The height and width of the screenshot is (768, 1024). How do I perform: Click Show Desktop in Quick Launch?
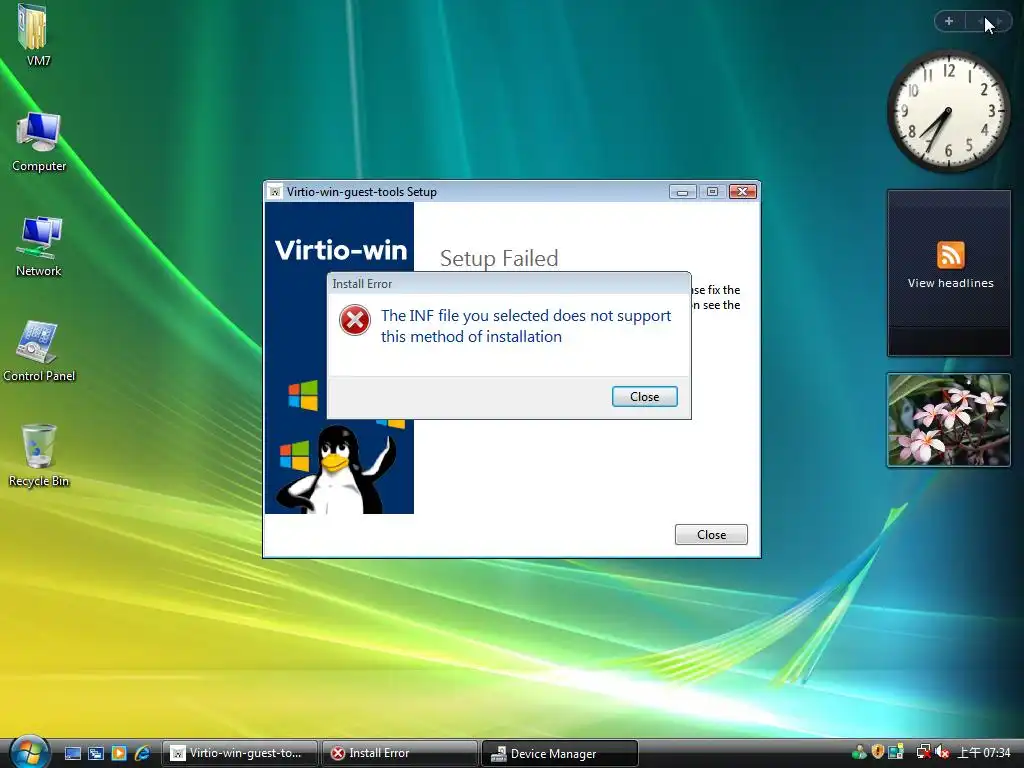[x=72, y=753]
